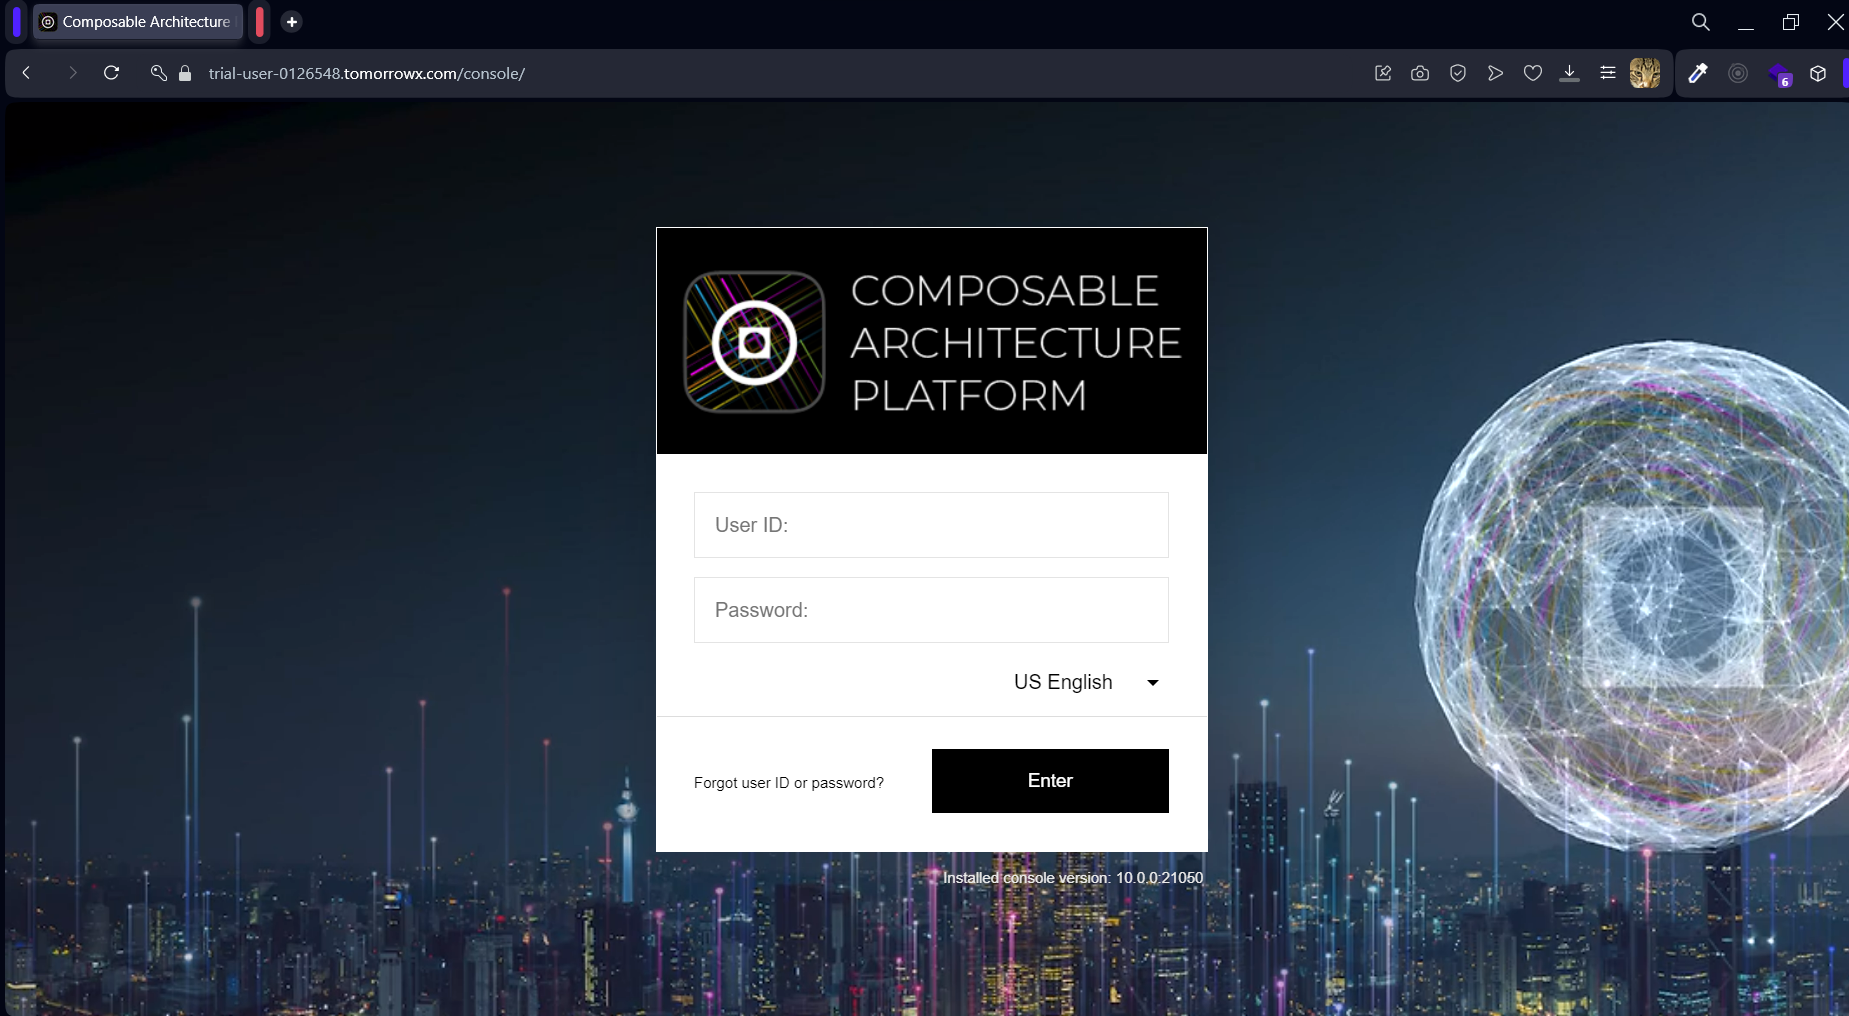Click the send flow arrow icon
The width and height of the screenshot is (1849, 1016).
click(1495, 73)
